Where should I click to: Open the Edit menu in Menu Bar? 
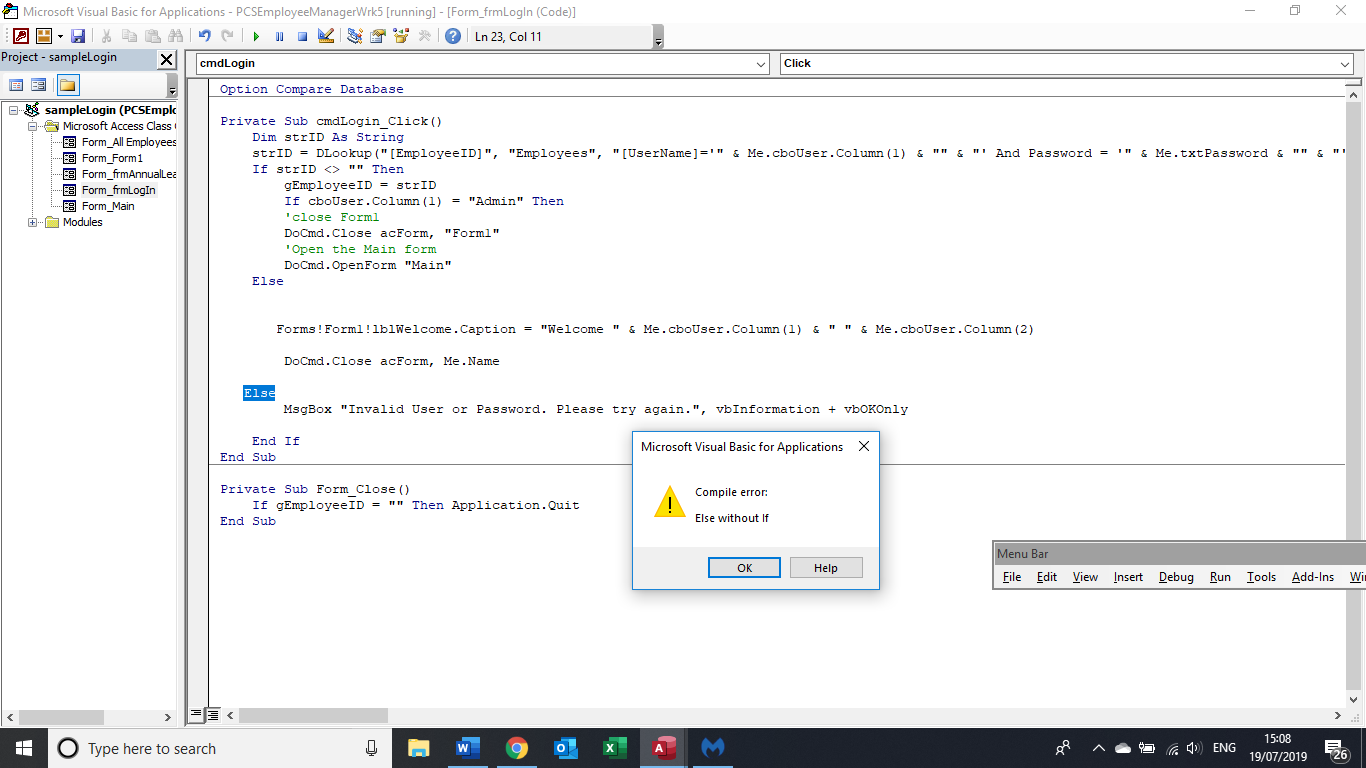click(1047, 577)
